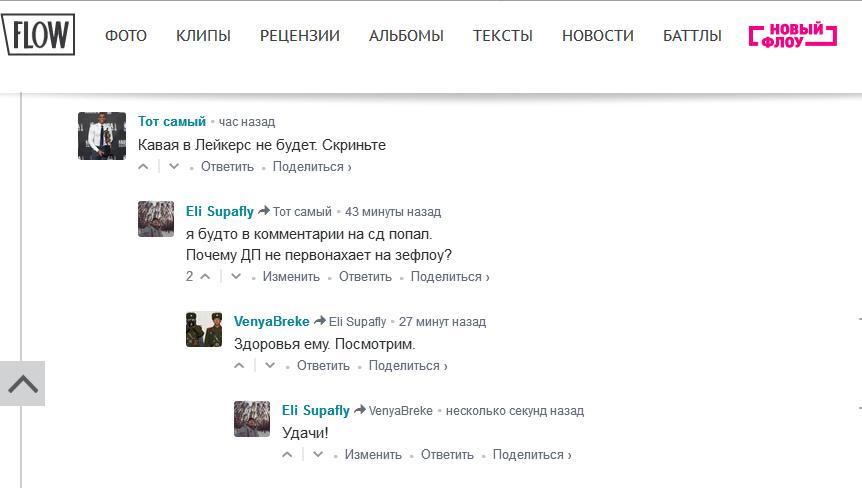
Task: Click Eli Supafly's avatar beside 'Удачи!'
Action: point(252,419)
